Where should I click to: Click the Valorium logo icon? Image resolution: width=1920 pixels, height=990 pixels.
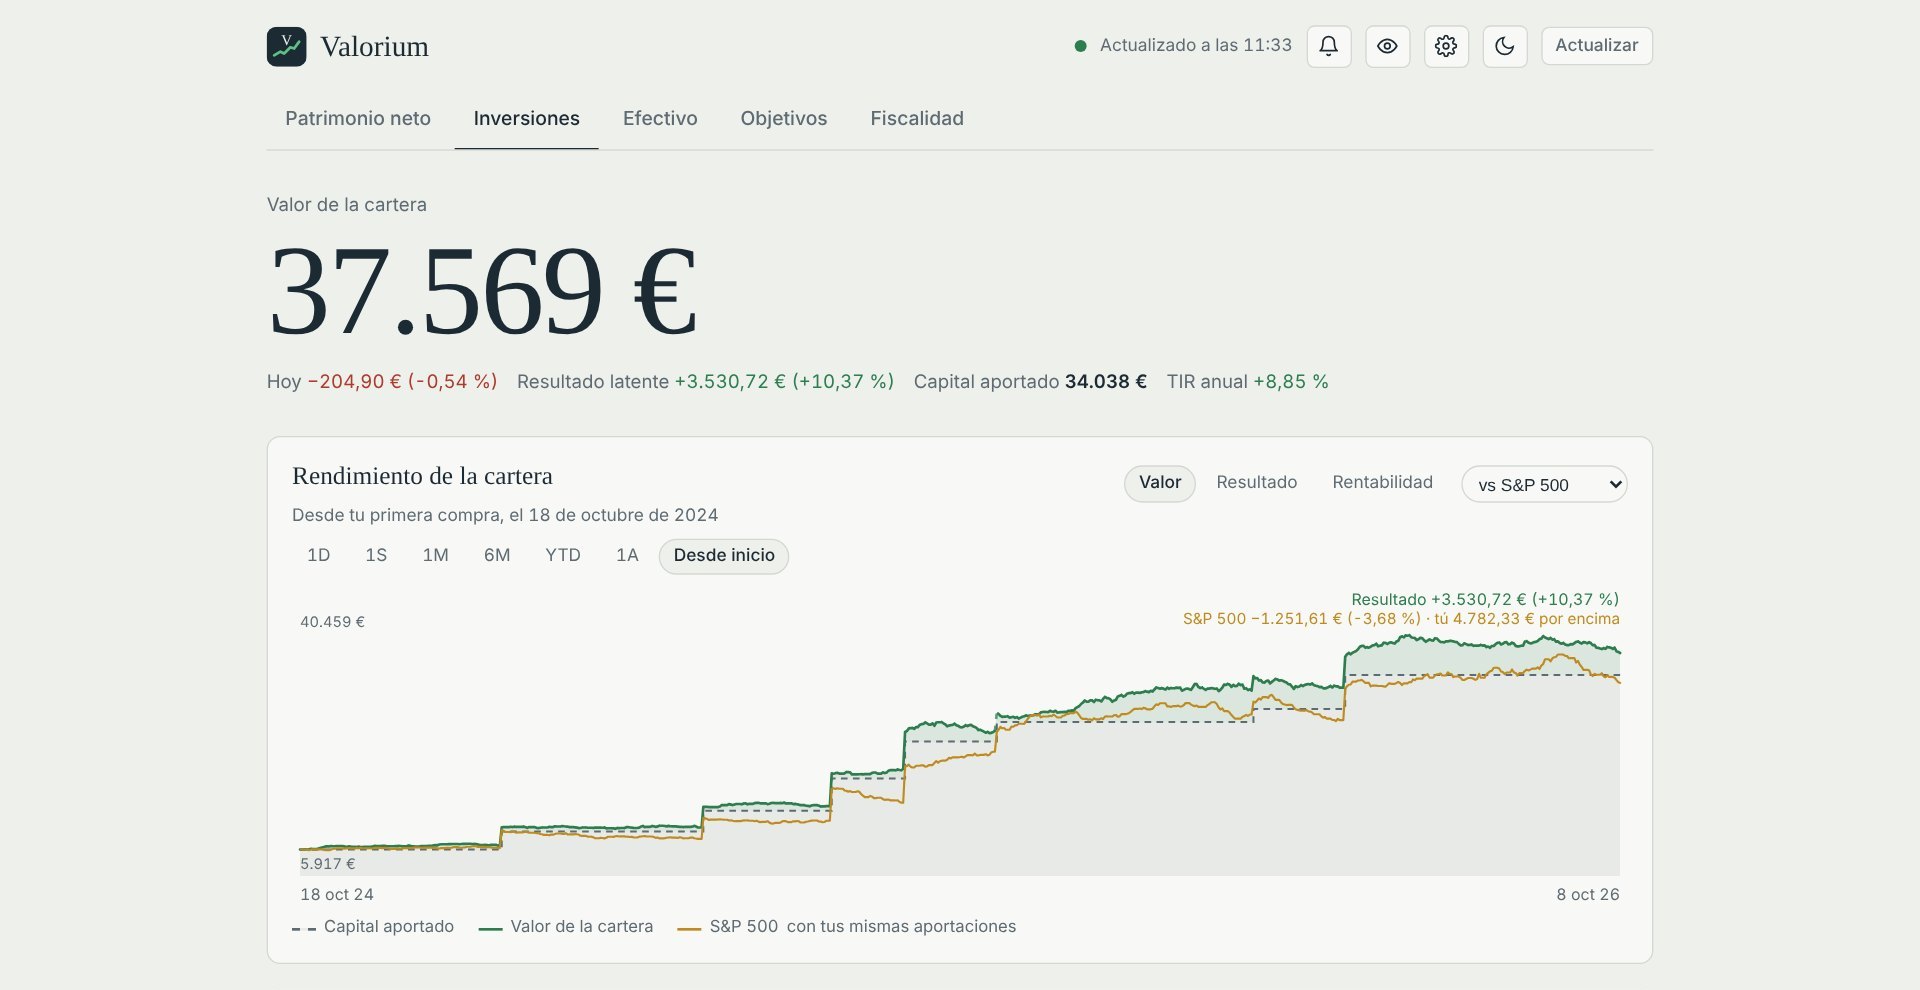point(286,47)
